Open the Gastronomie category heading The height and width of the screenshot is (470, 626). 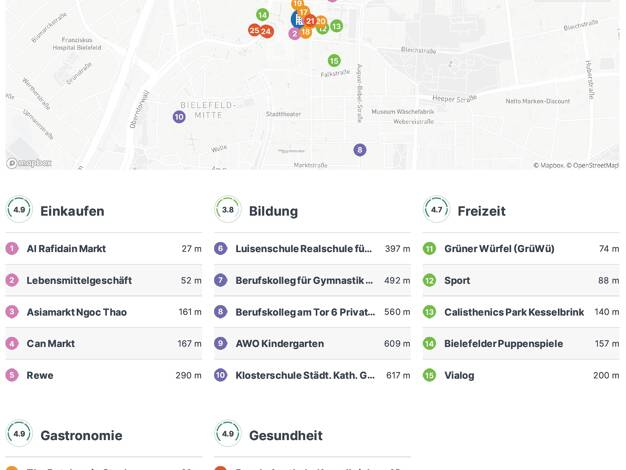pyautogui.click(x=81, y=435)
